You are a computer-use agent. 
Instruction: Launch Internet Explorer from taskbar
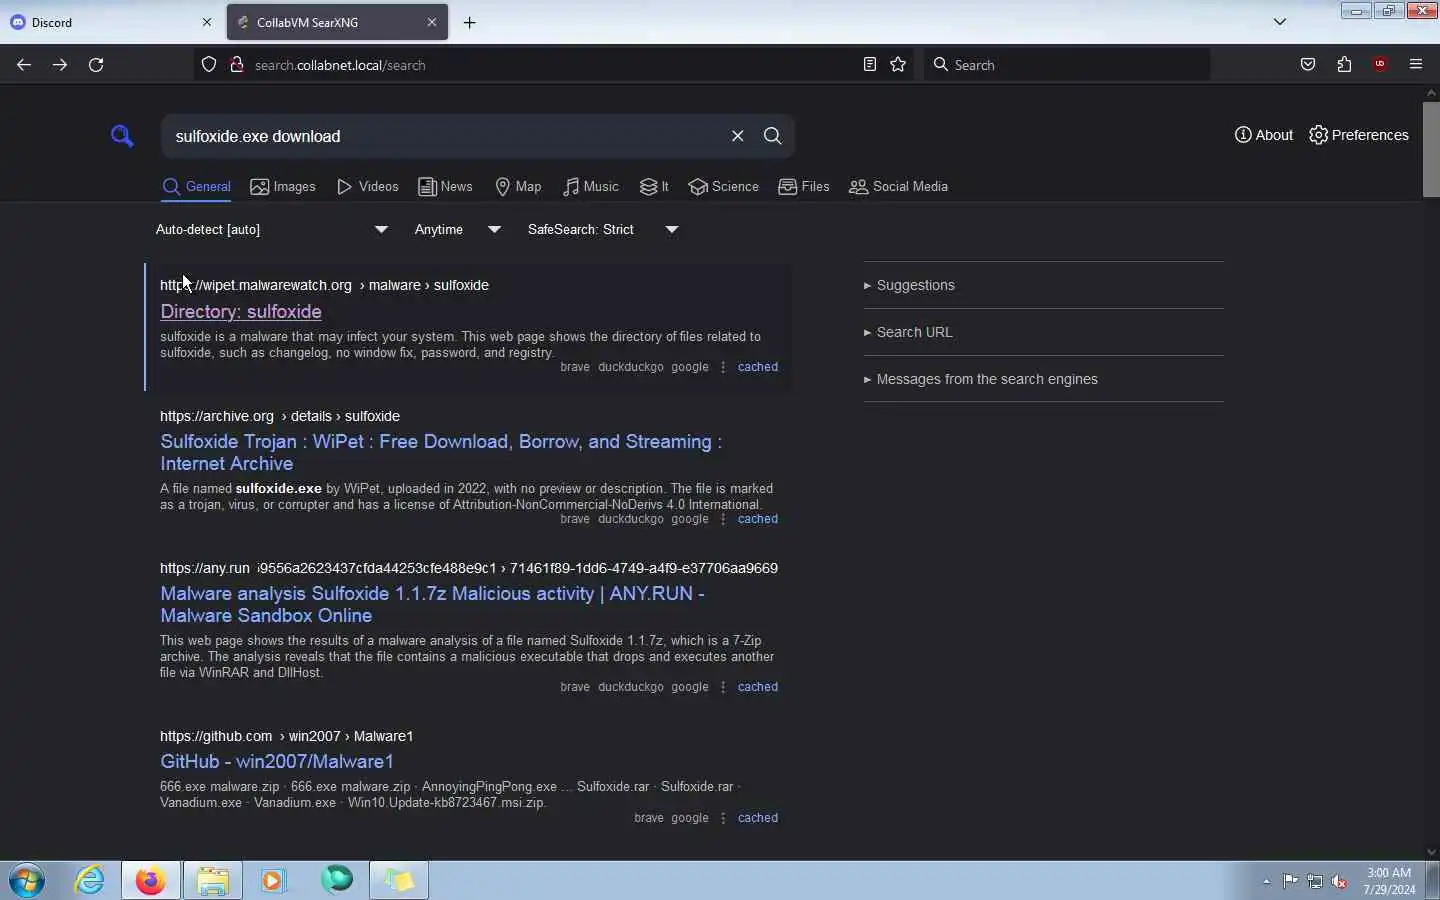point(90,881)
